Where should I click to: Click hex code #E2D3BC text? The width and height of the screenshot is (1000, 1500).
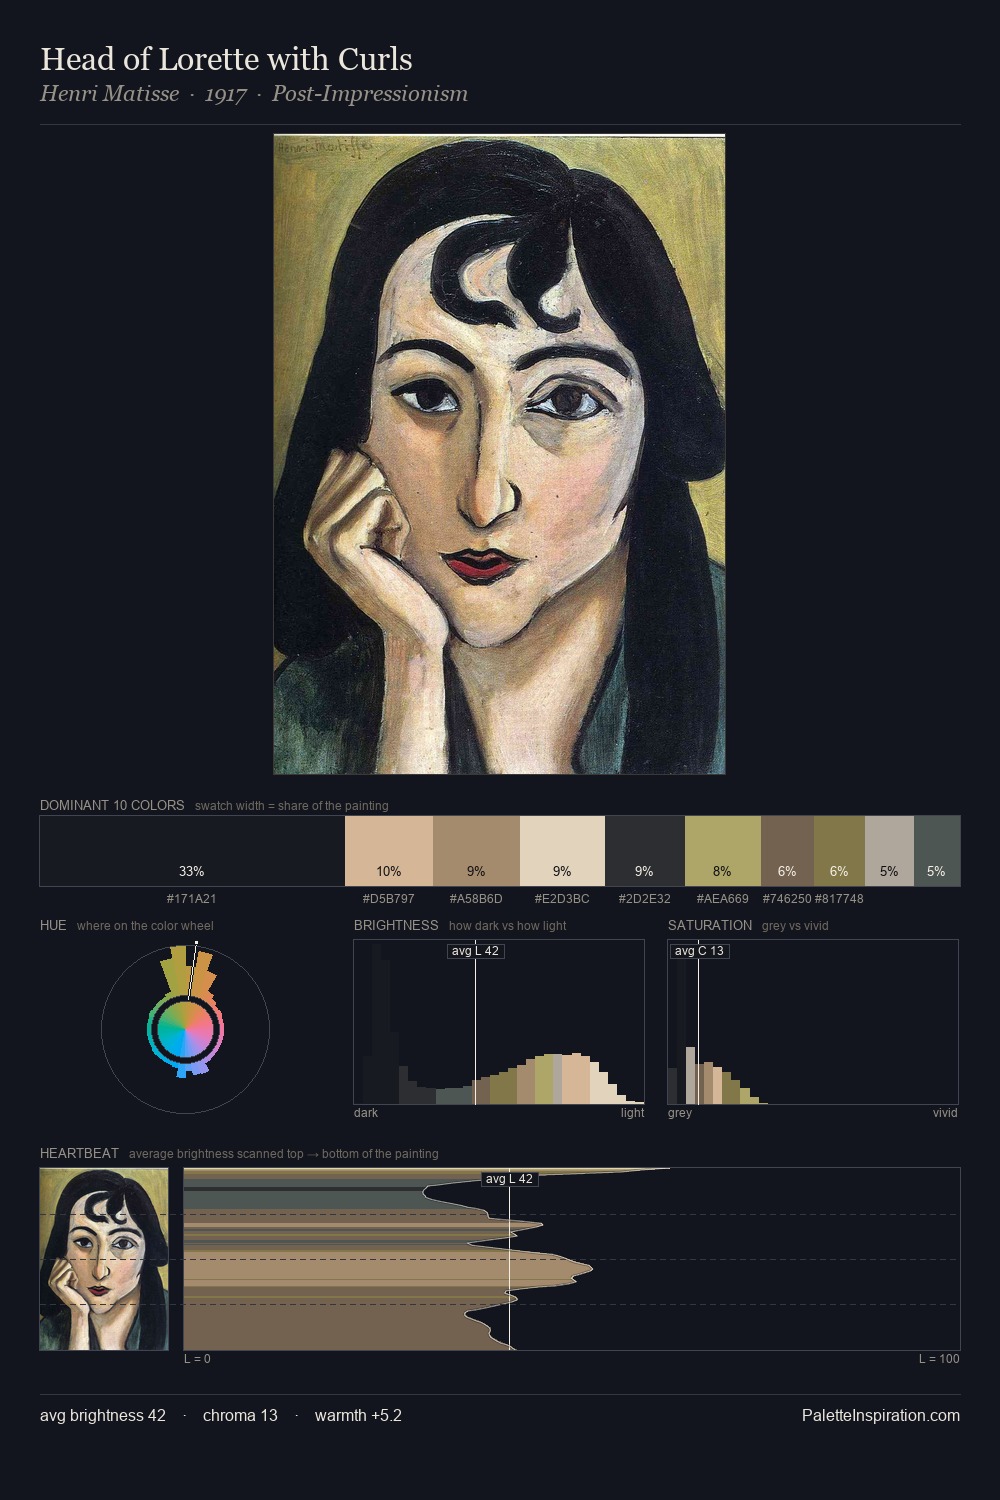[562, 898]
